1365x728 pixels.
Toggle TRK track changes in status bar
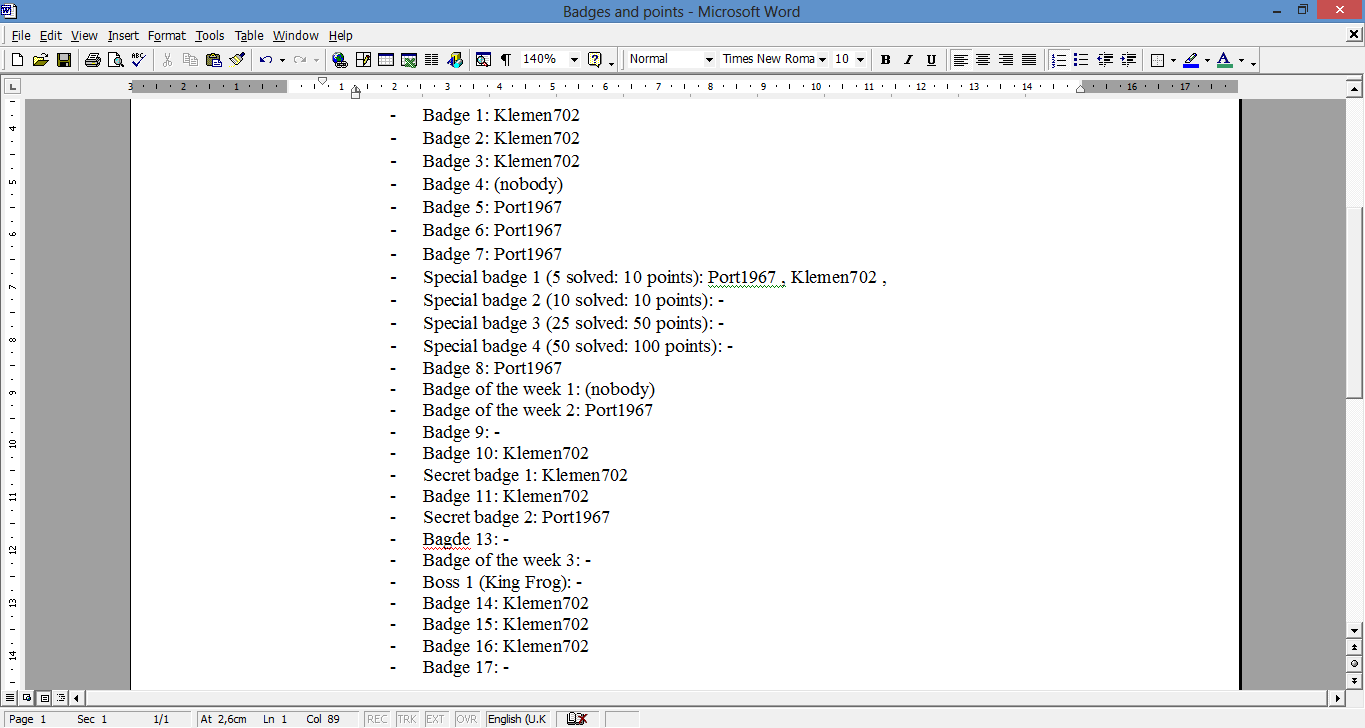tap(407, 719)
